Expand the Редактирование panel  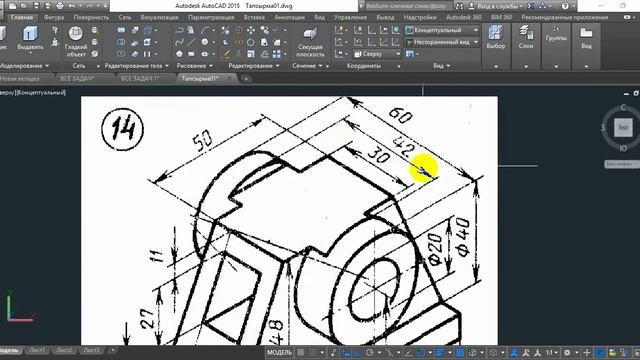pyautogui.click(x=254, y=66)
